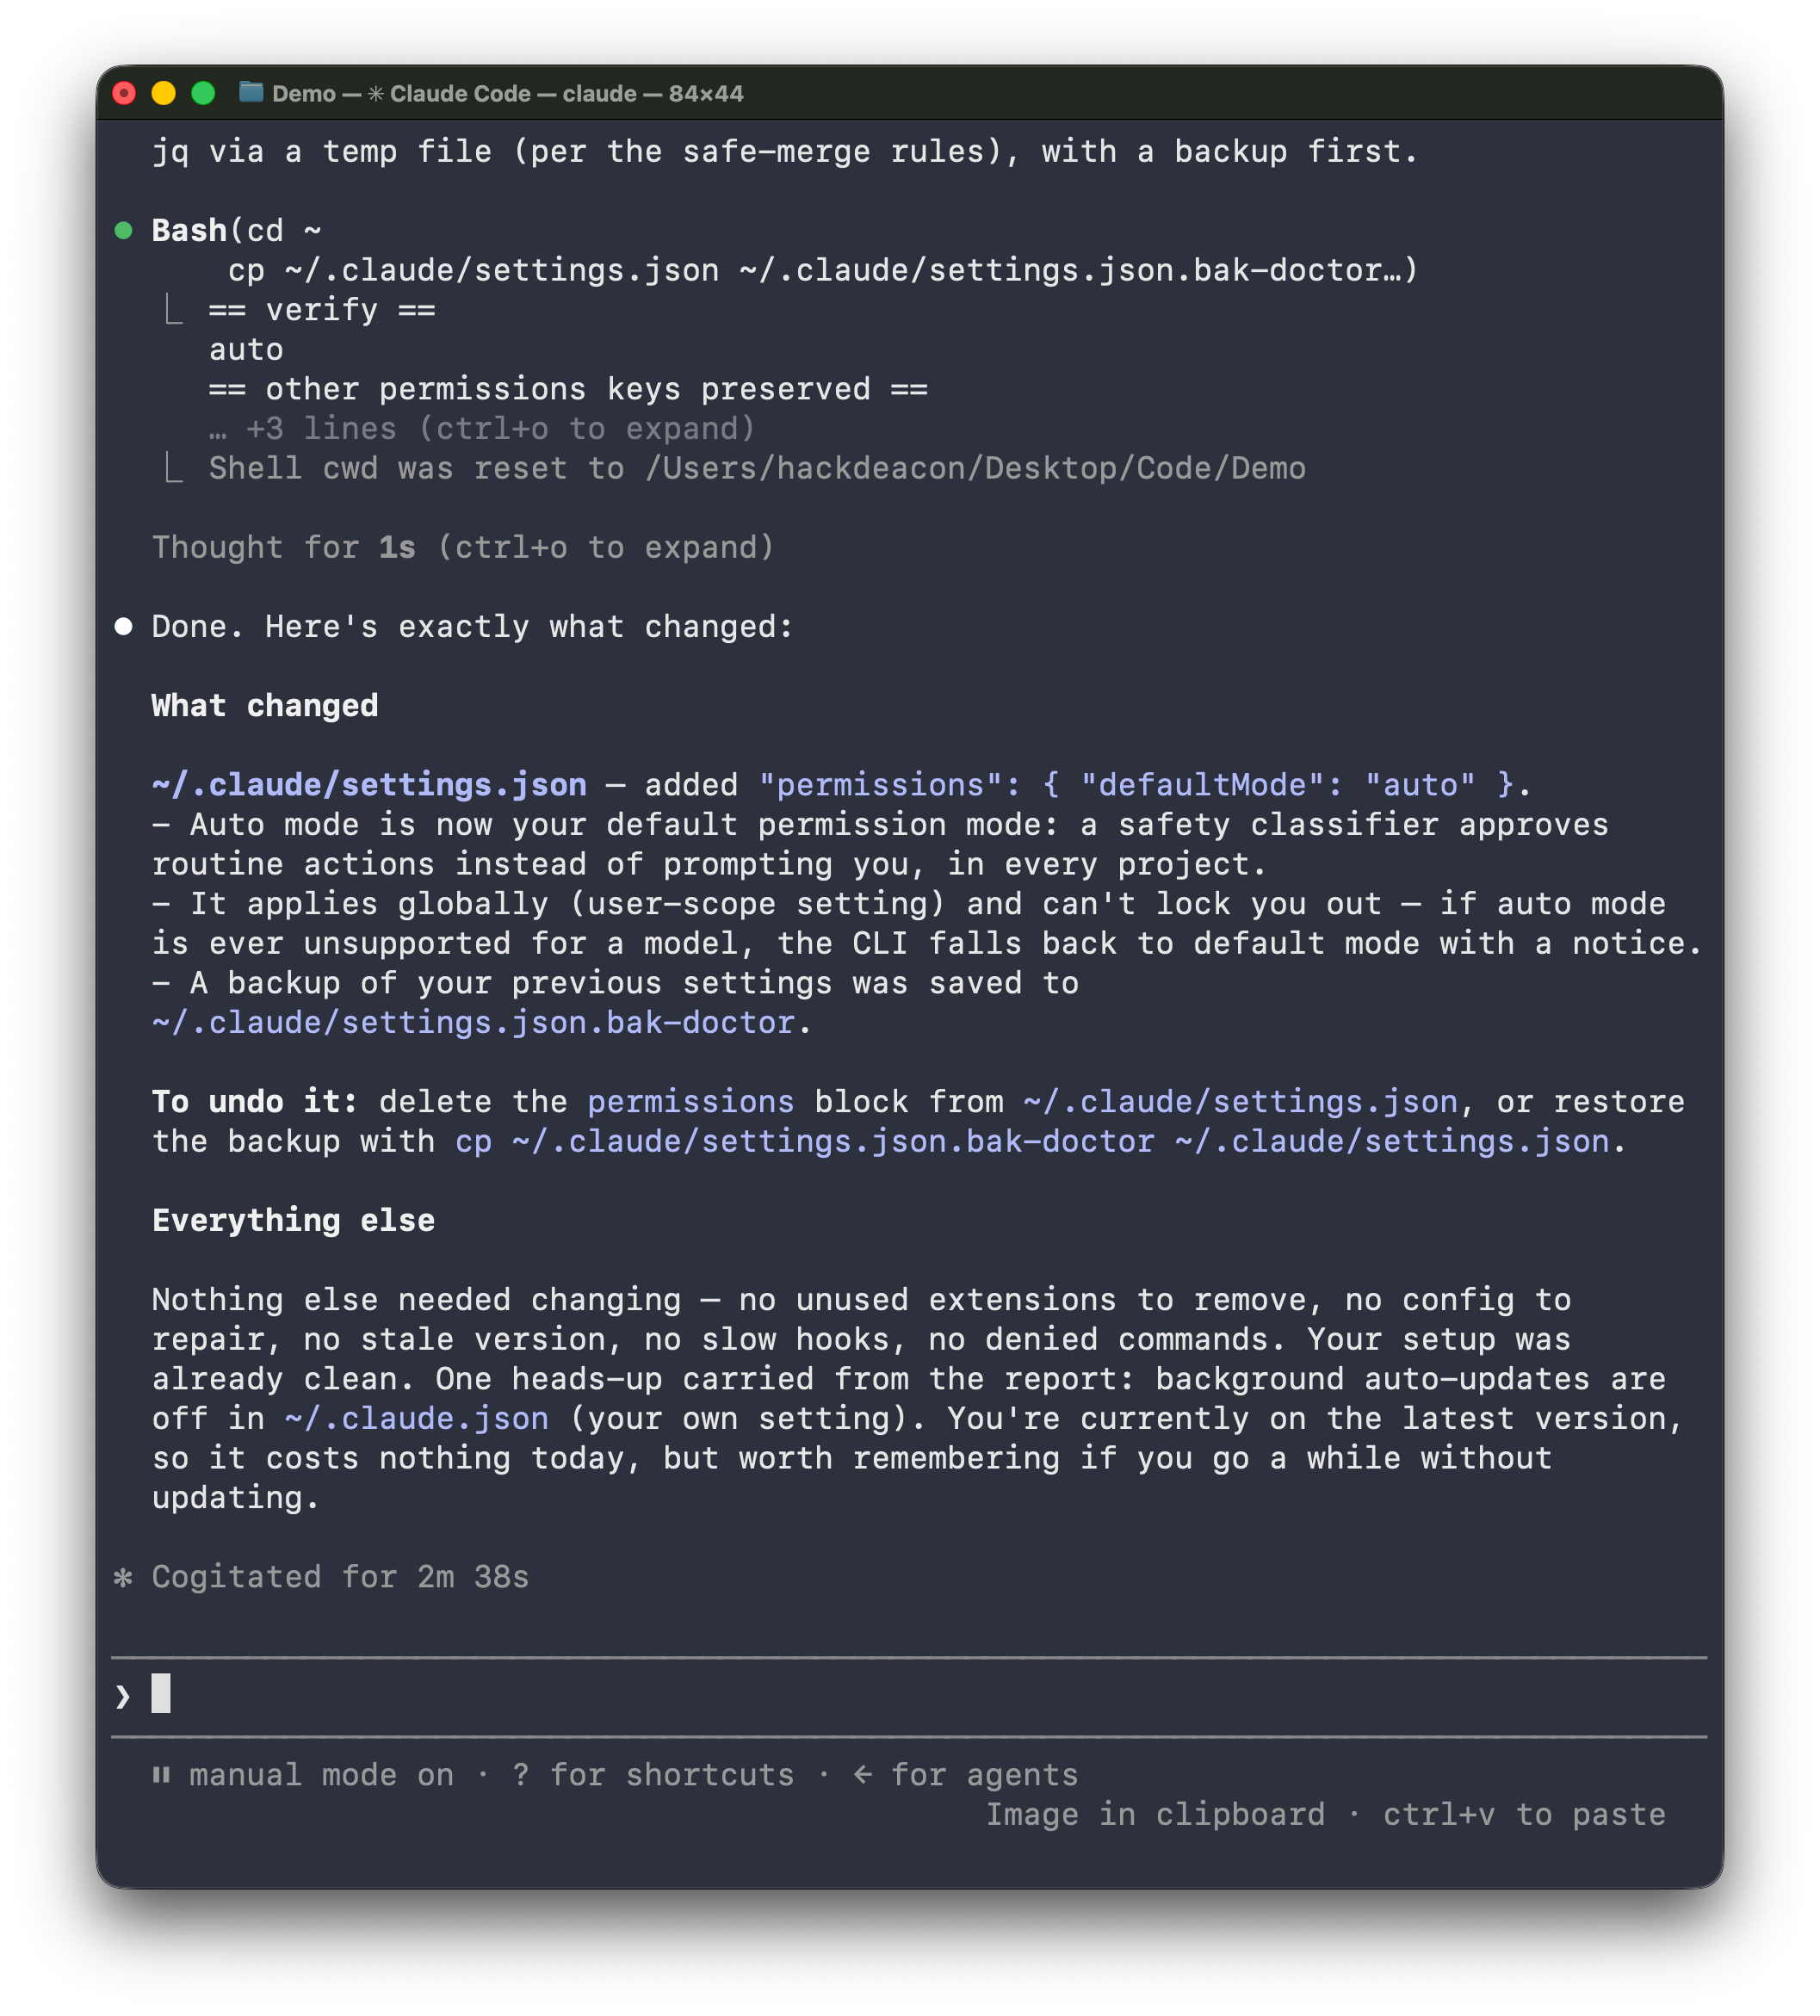Viewport: 1820px width, 2016px height.
Task: Click the left arrow icon 'for agents'
Action: tap(863, 1775)
